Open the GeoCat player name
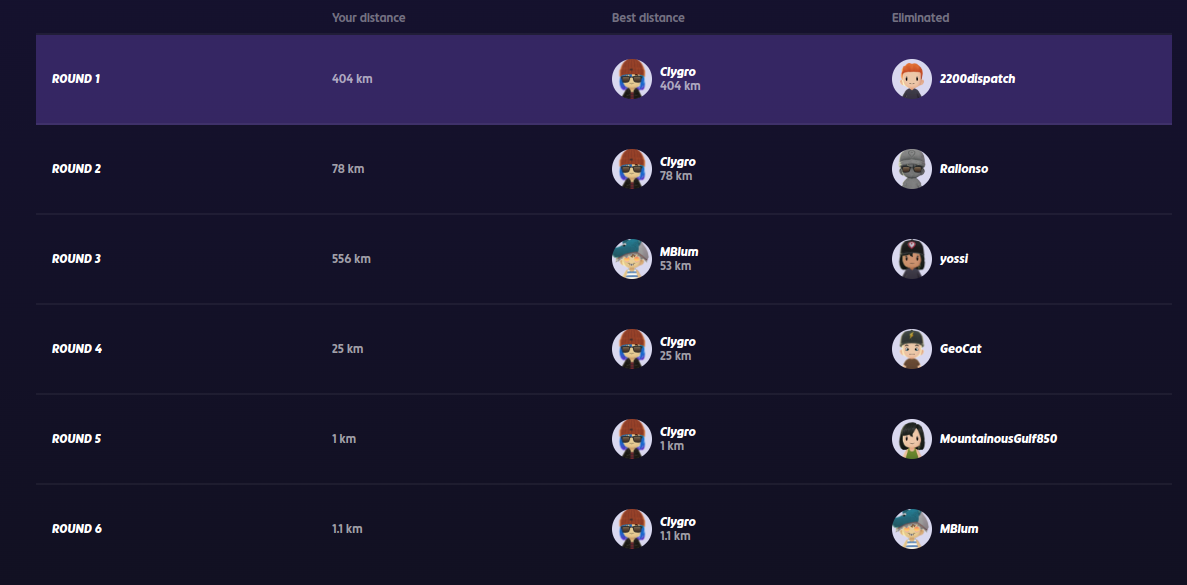 (960, 349)
